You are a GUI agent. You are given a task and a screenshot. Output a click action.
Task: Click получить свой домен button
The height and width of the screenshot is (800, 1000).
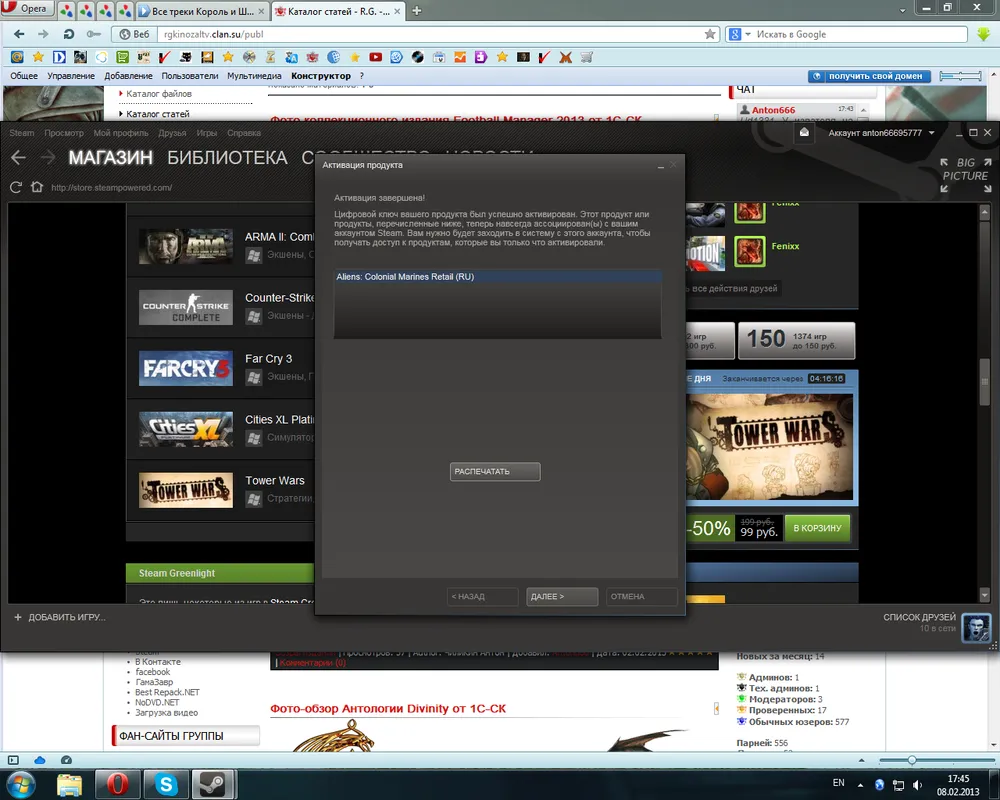click(x=869, y=76)
